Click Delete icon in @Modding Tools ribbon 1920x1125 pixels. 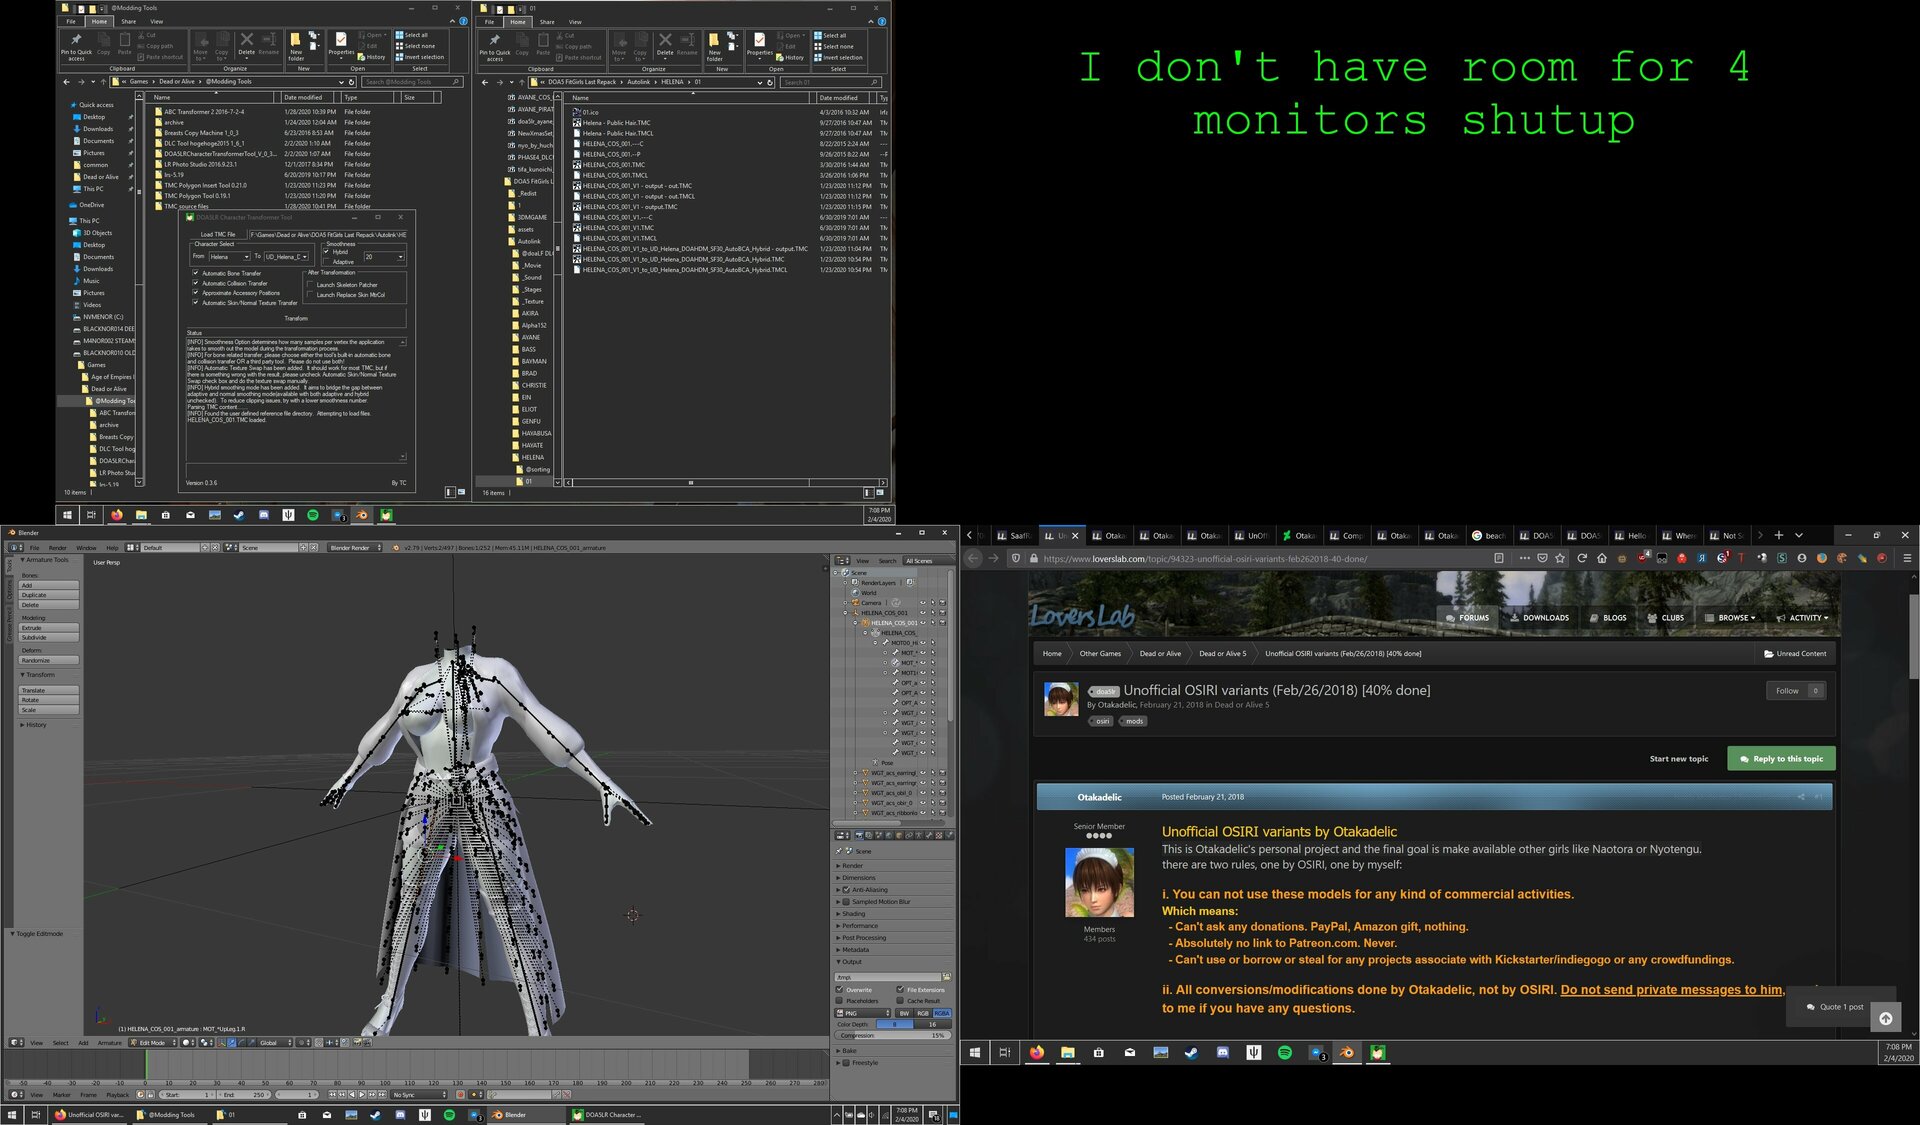click(x=246, y=44)
